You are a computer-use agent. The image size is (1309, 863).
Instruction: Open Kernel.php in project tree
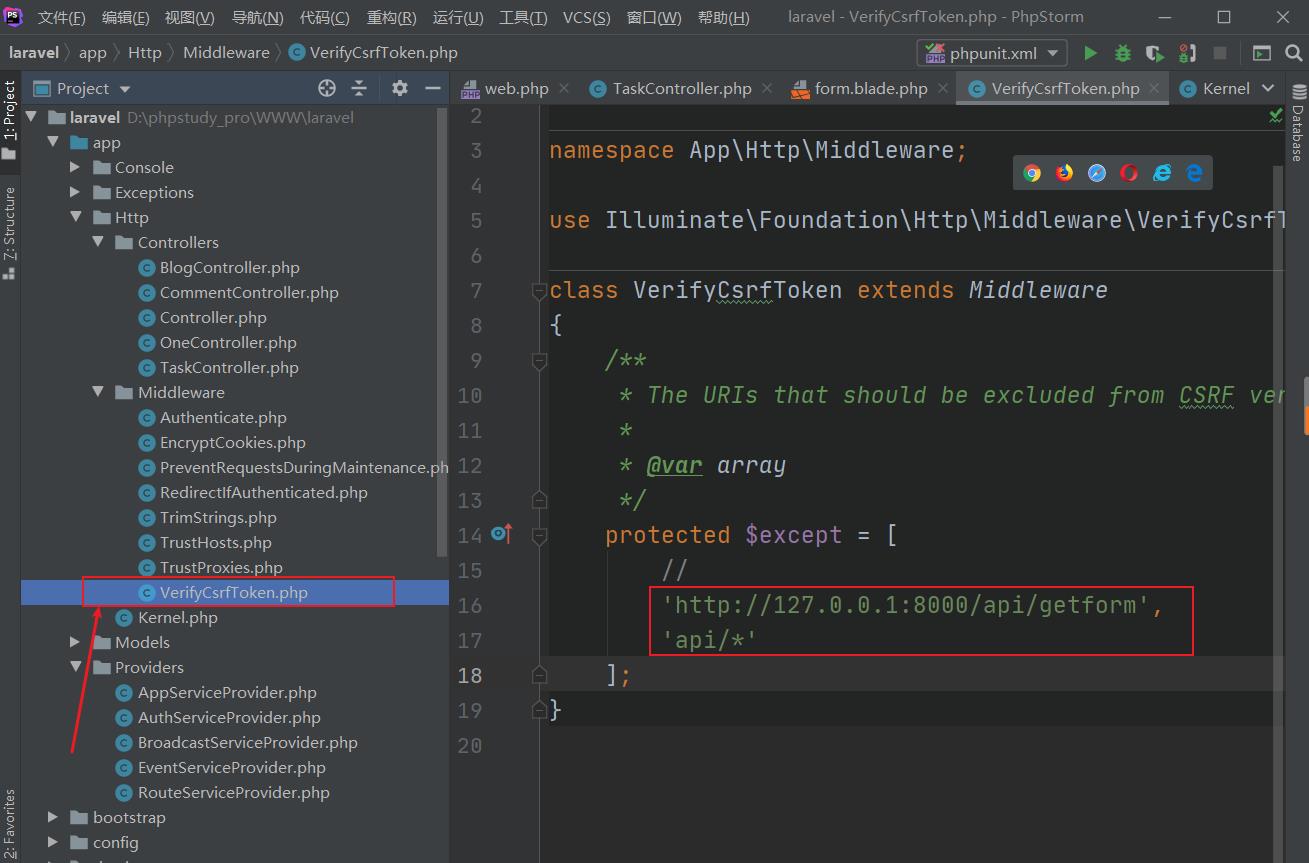point(177,617)
